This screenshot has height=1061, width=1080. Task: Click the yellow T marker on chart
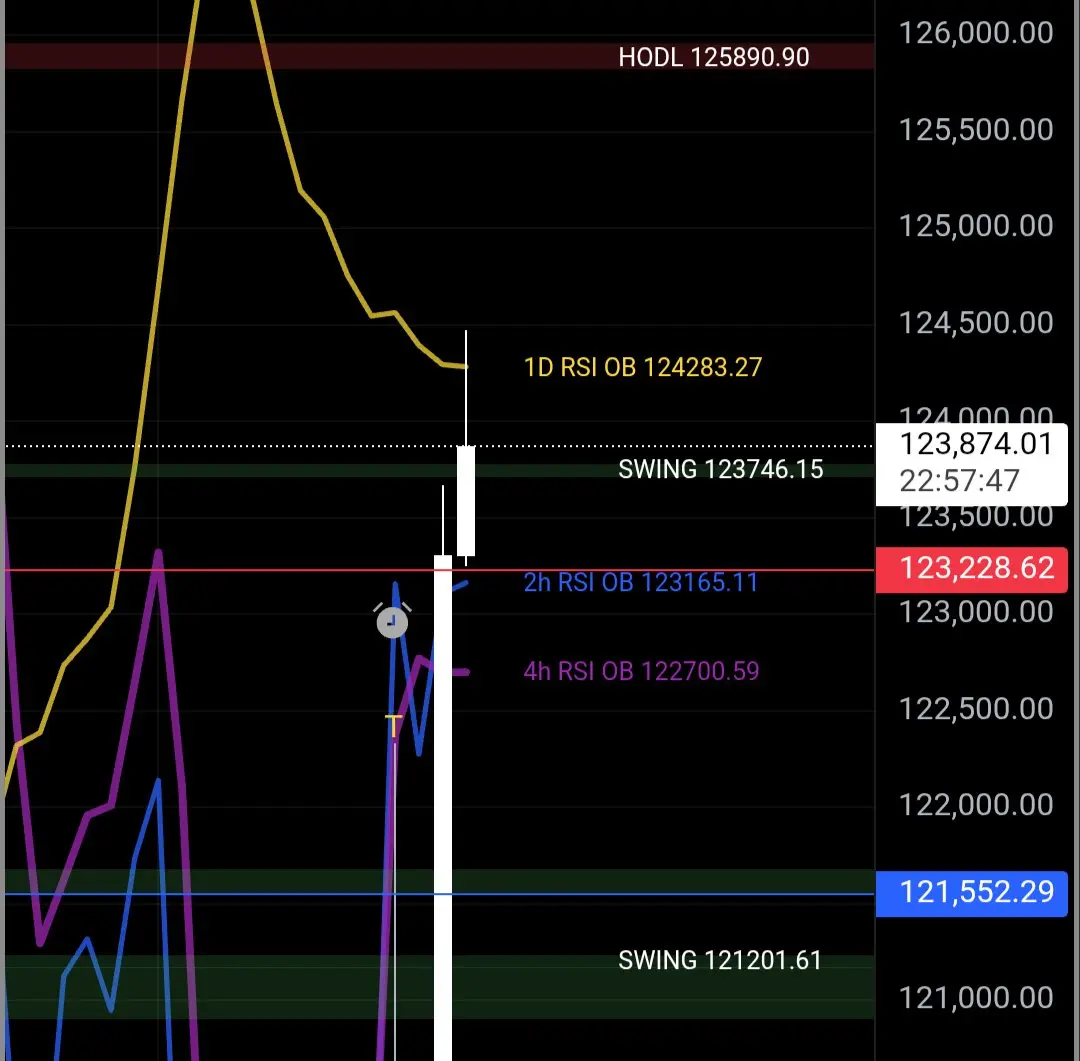pos(393,726)
